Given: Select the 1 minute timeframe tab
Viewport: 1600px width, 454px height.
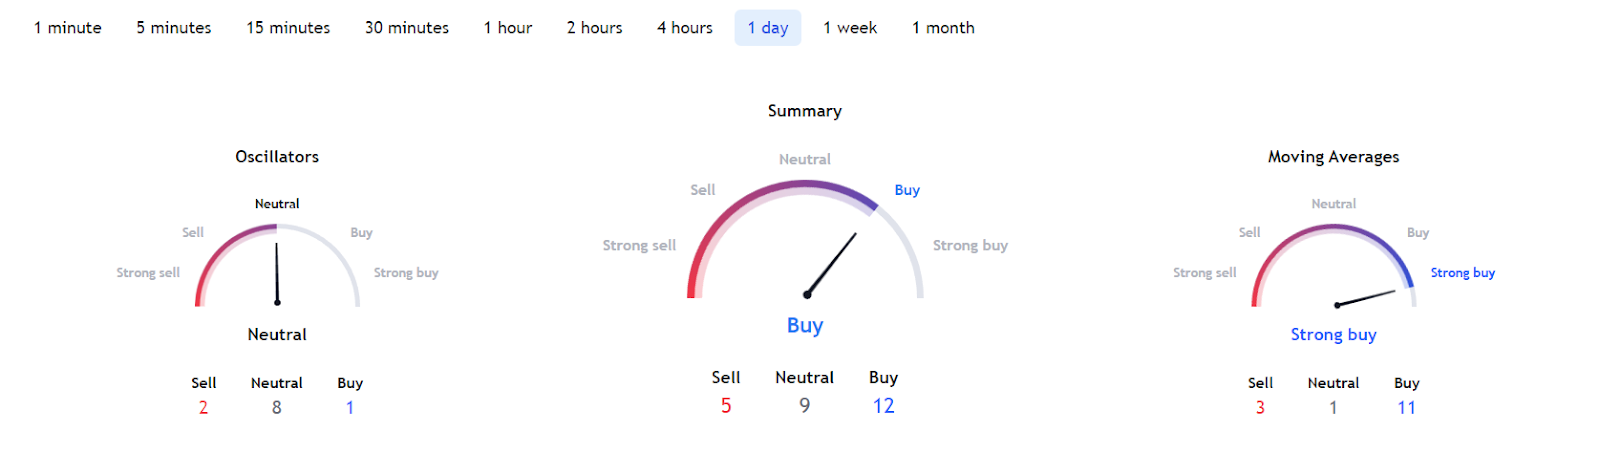Looking at the screenshot, I should [68, 28].
